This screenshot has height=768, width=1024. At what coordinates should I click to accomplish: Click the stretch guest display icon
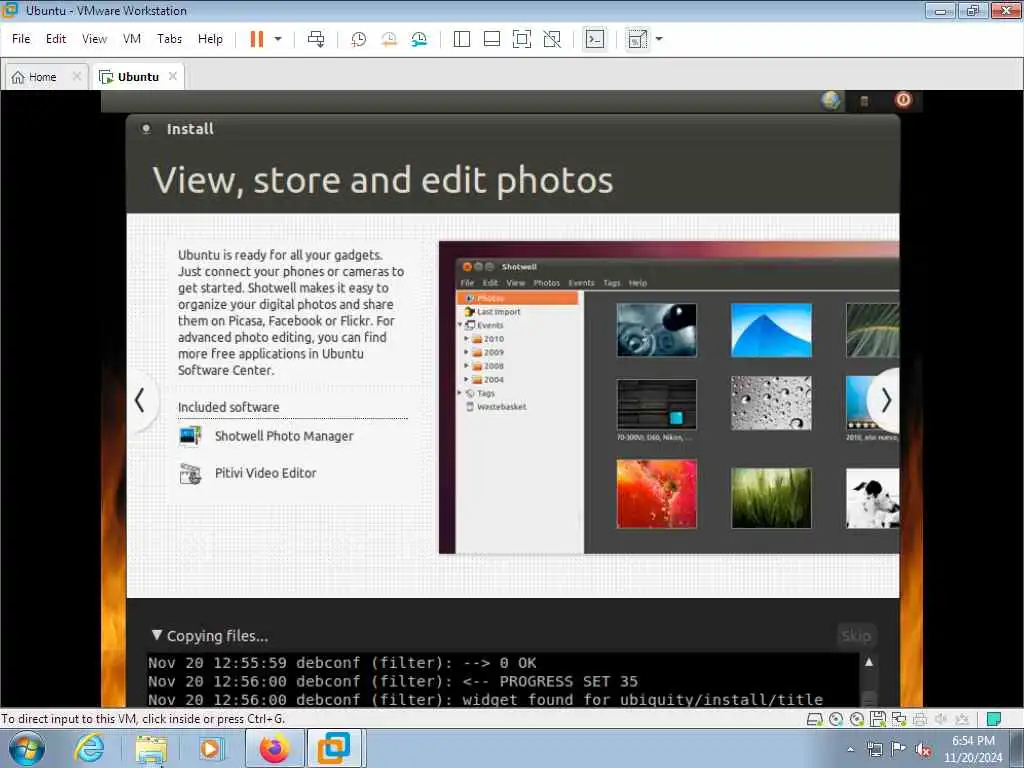point(637,39)
